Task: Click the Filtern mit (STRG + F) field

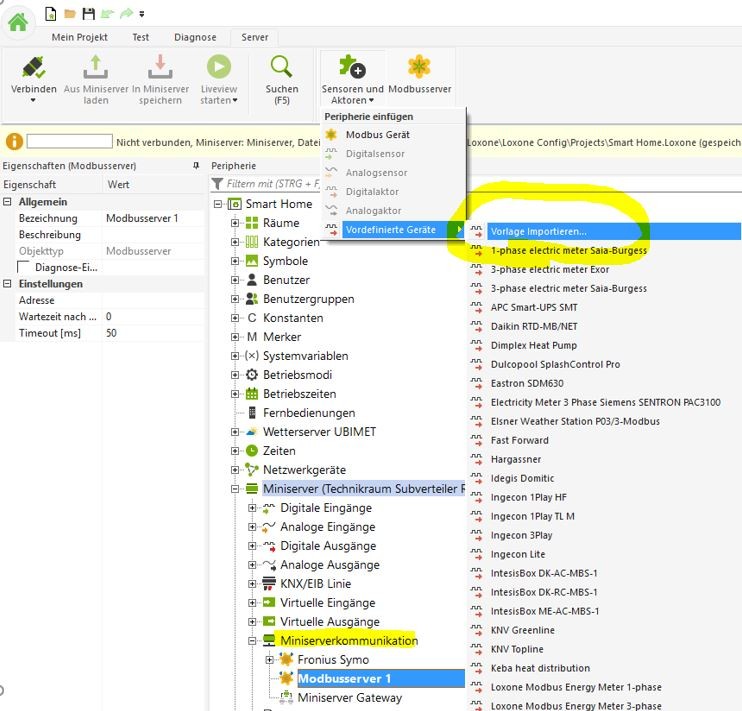Action: pyautogui.click(x=273, y=184)
